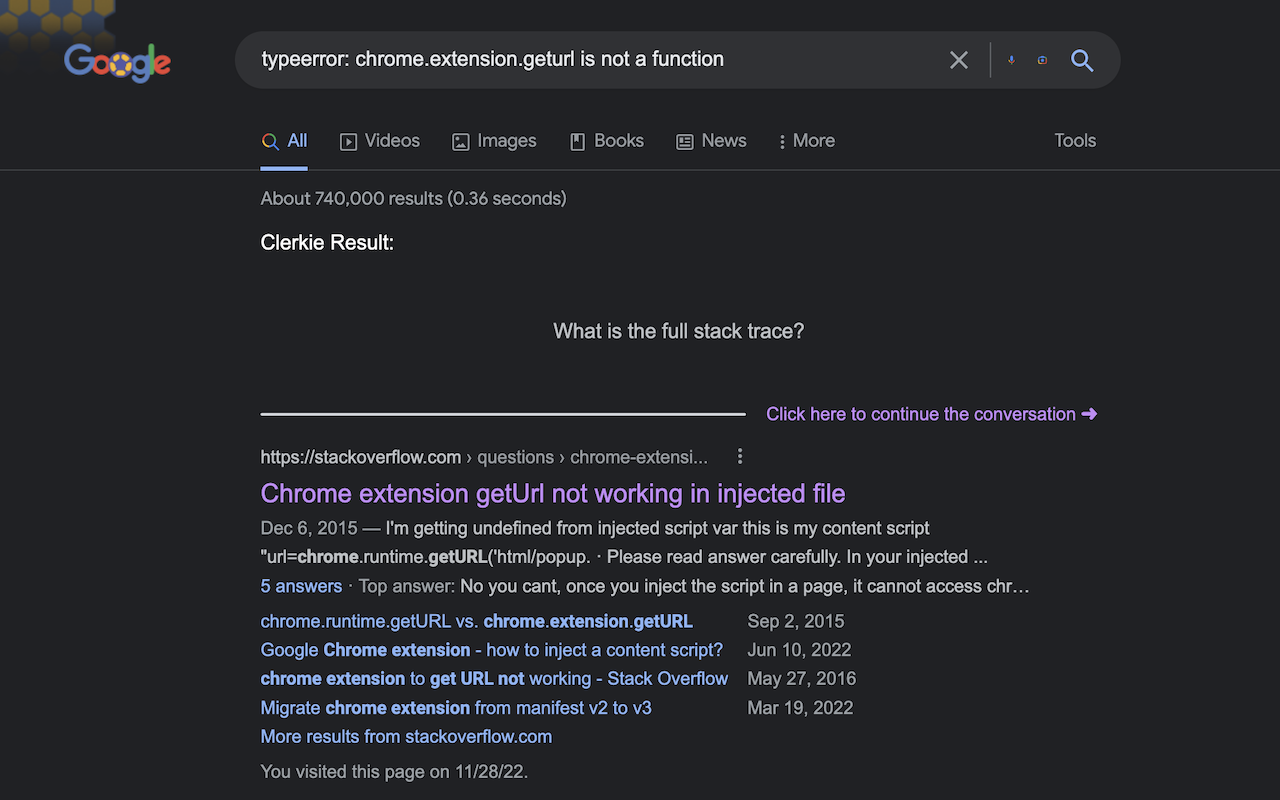This screenshot has height=800, width=1280.
Task: Switch to the Videos tab
Action: (x=380, y=141)
